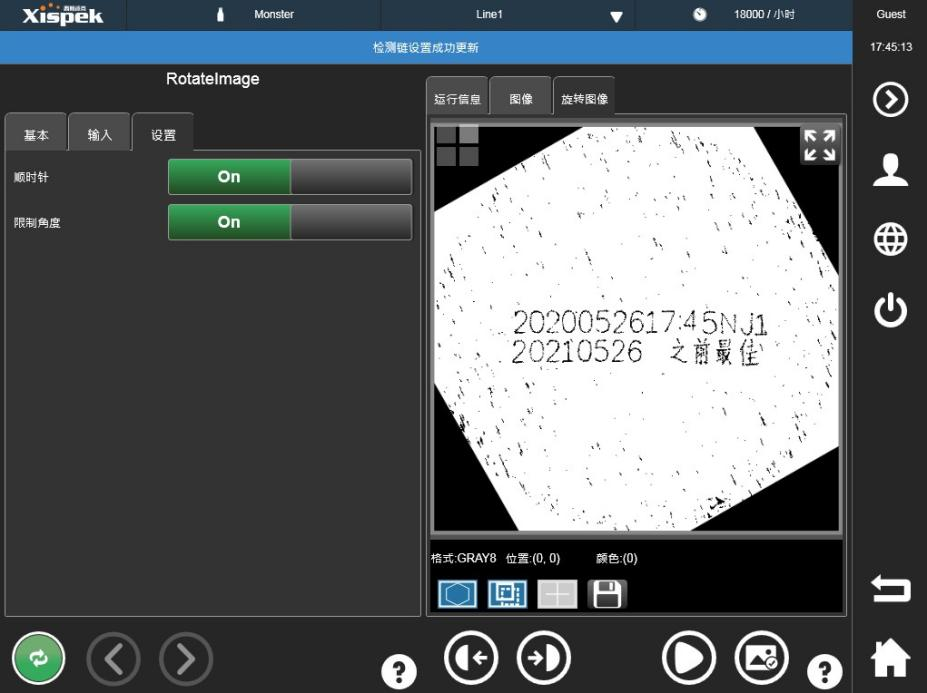Click the bottle product icon
Viewport: 927px width, 693px height.
[x=221, y=14]
